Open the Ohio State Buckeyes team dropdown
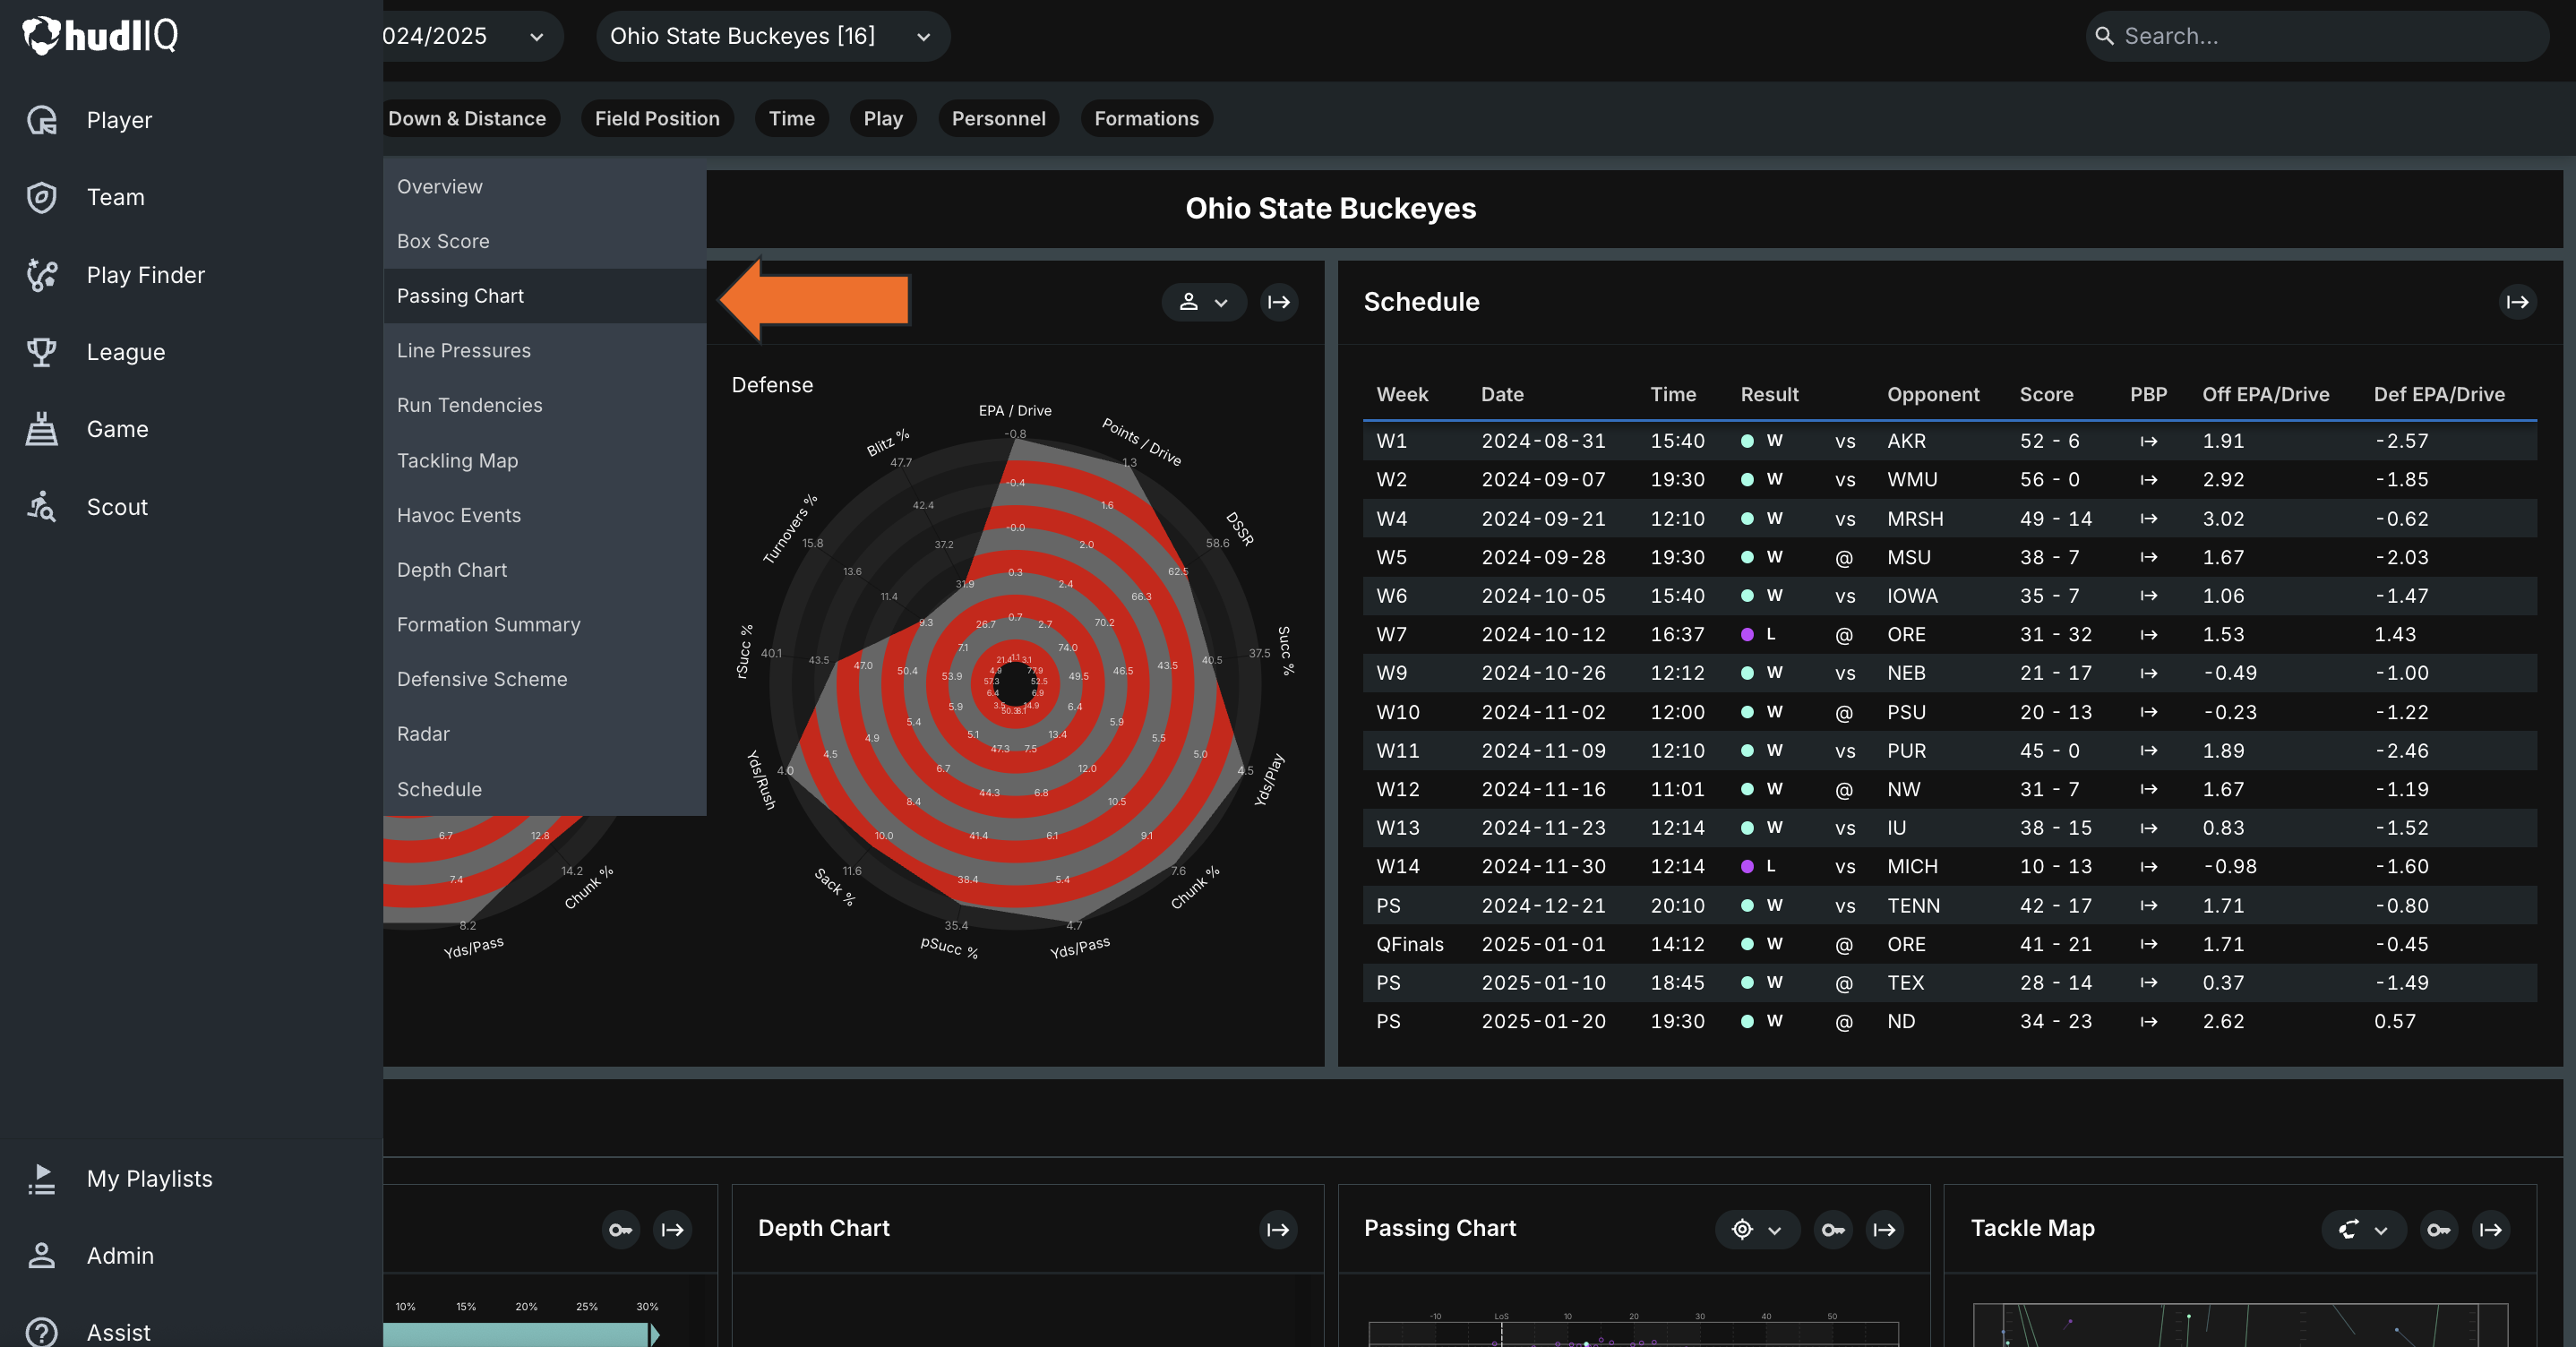The width and height of the screenshot is (2576, 1347). point(772,36)
